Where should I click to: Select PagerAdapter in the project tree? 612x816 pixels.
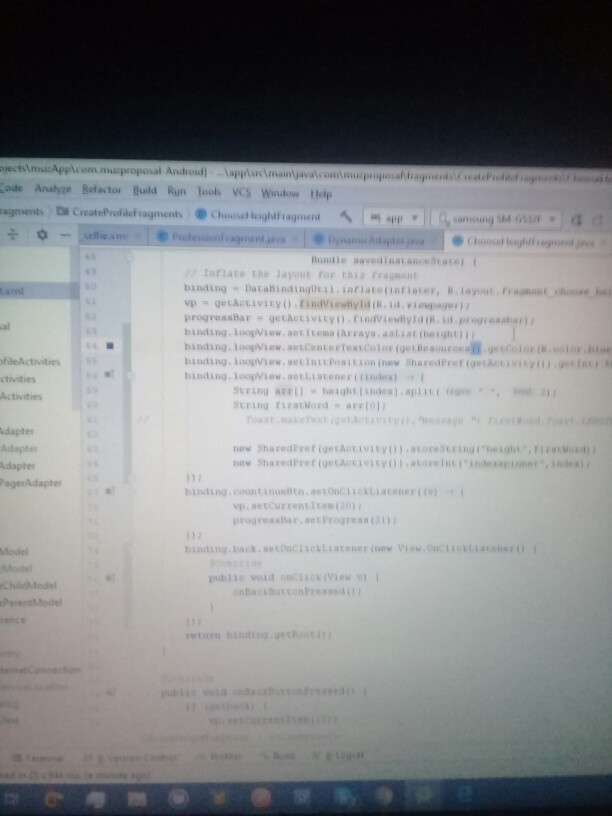31,483
